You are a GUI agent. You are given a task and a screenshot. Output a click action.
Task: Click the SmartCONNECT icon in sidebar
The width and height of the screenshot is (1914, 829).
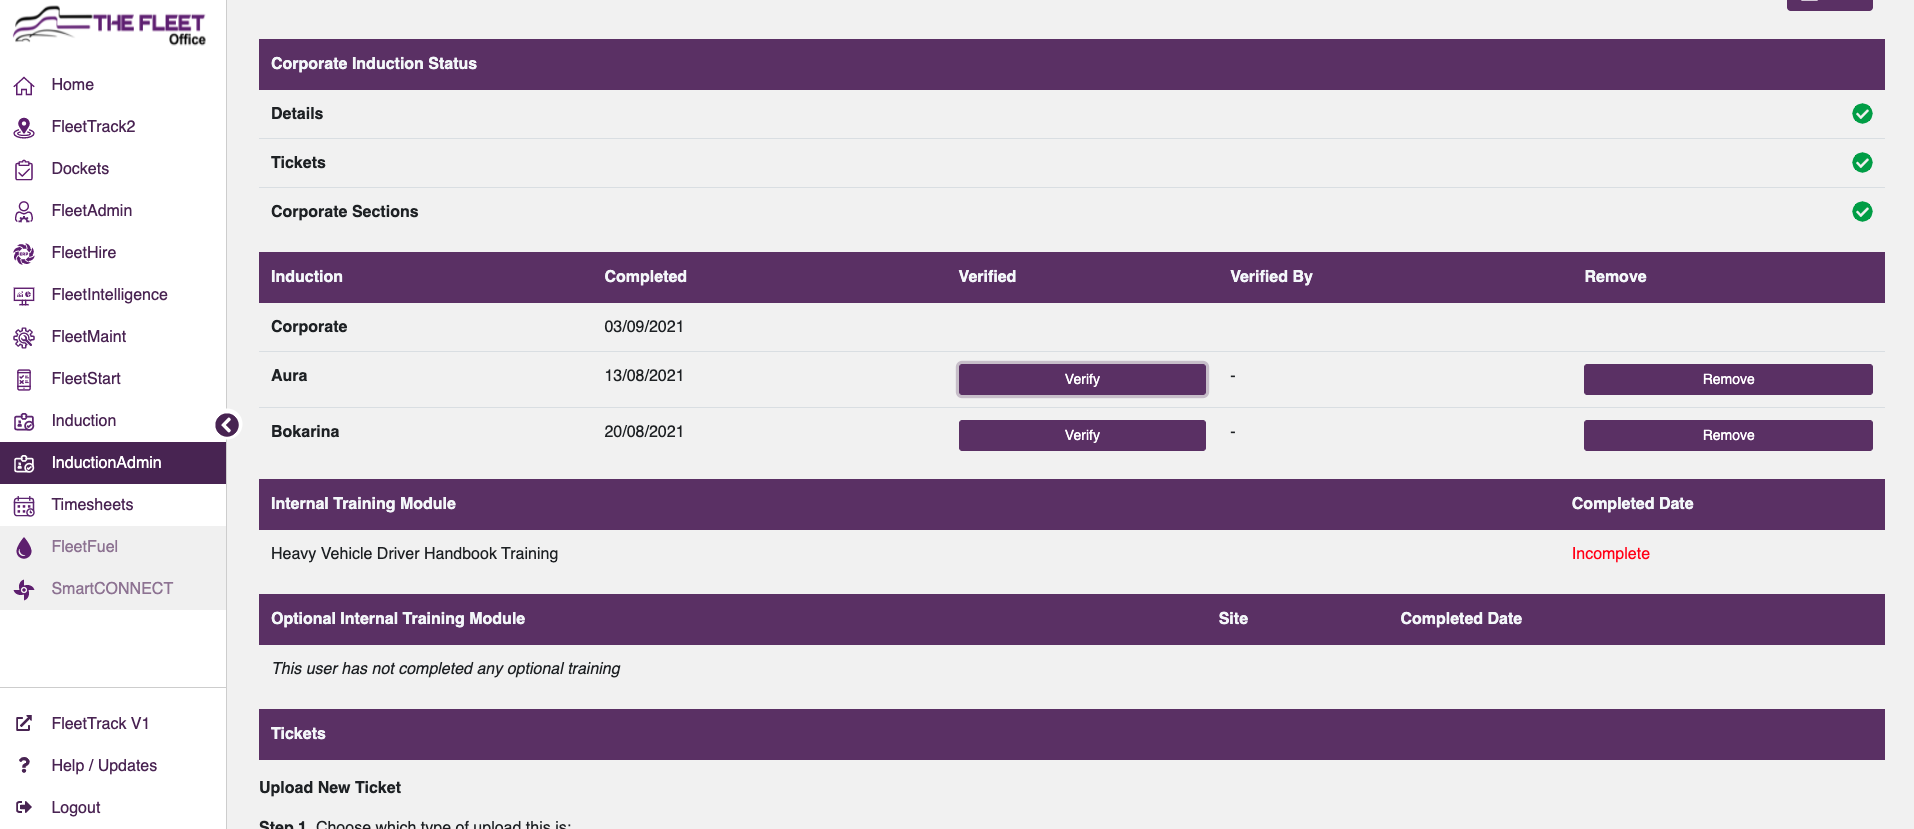point(24,590)
